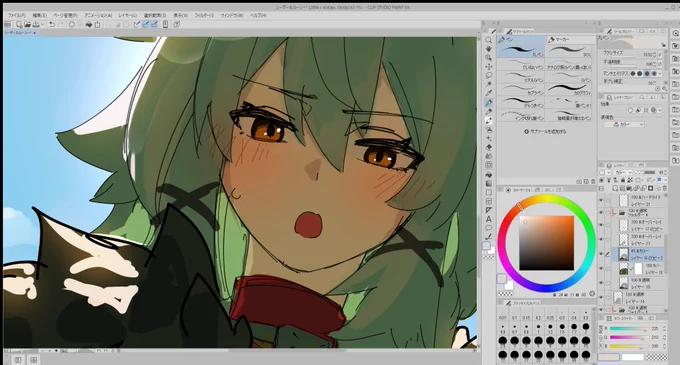Toggle visibility of レイヤー 17 のコピー
The height and width of the screenshot is (365, 680).
[601, 225]
